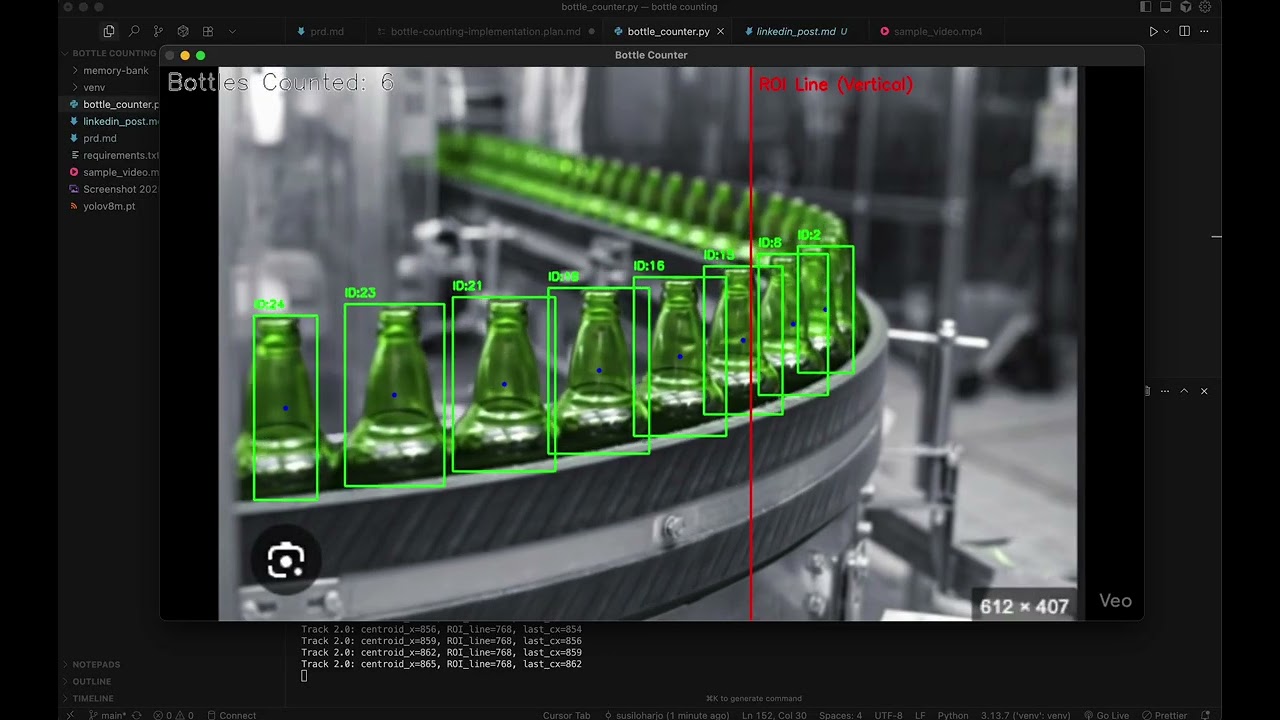This screenshot has height=720, width=1280.
Task: Open the Screenshot file in explorer
Action: tap(109, 189)
